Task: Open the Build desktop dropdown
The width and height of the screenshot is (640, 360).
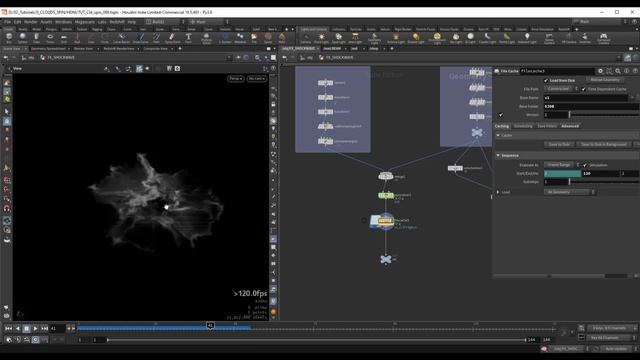Action: pyautogui.click(x=165, y=22)
